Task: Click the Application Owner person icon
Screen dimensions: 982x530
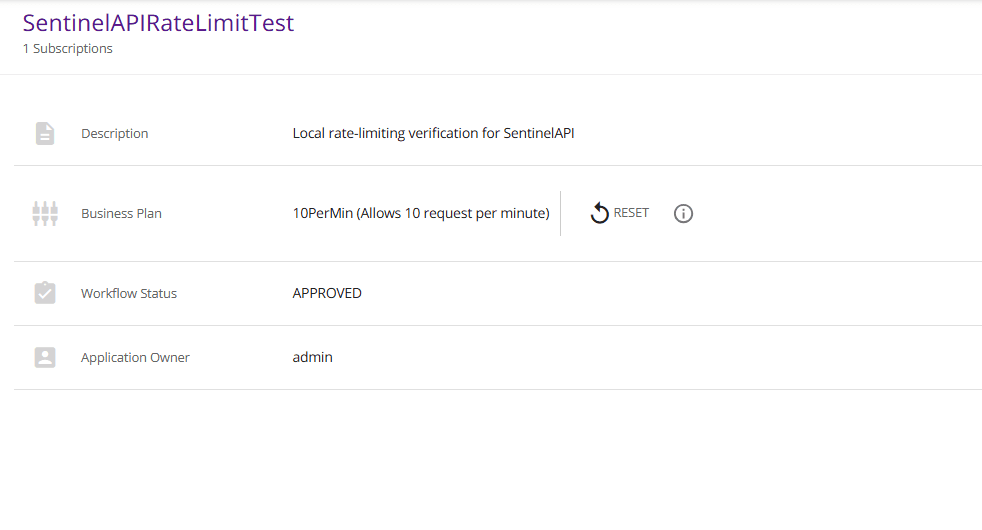Action: (x=45, y=357)
